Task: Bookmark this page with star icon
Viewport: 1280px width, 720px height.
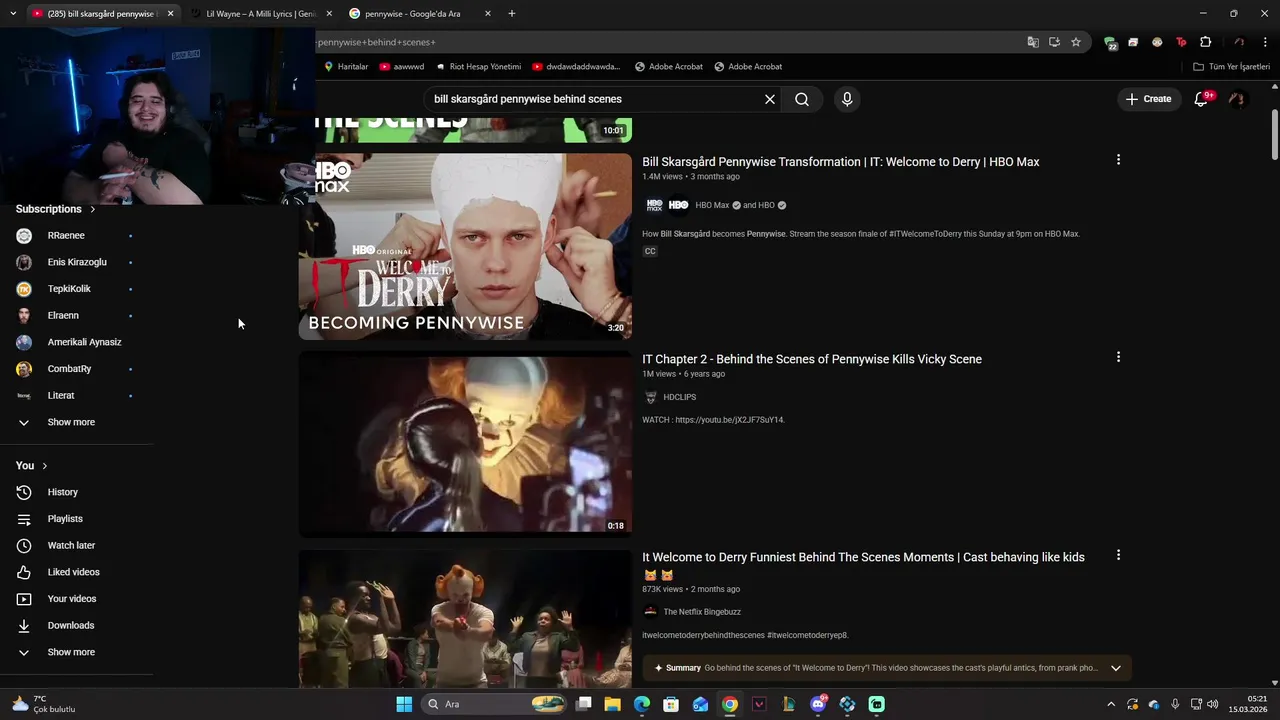Action: (1076, 42)
